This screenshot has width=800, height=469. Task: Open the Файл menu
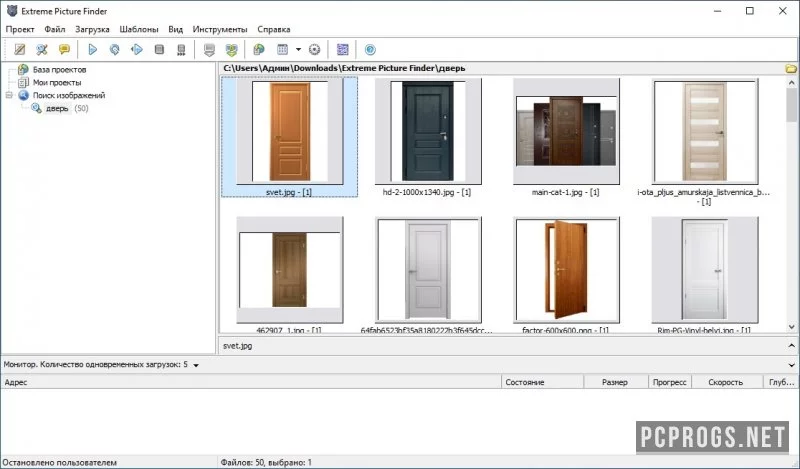point(55,29)
